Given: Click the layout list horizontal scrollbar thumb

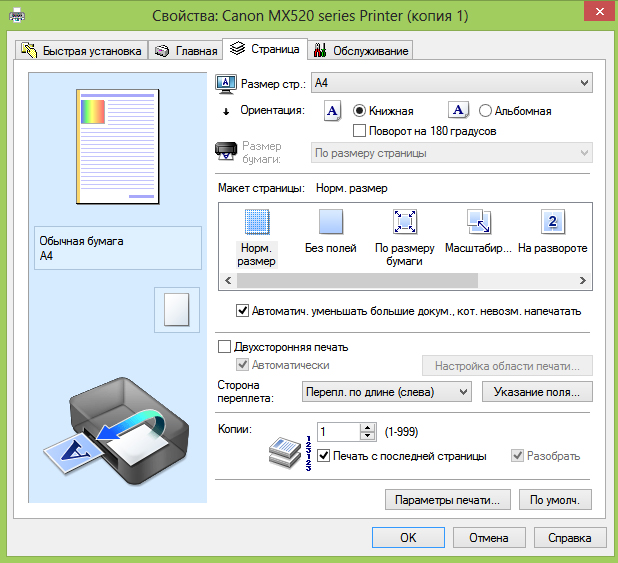Looking at the screenshot, I should [x=357, y=280].
